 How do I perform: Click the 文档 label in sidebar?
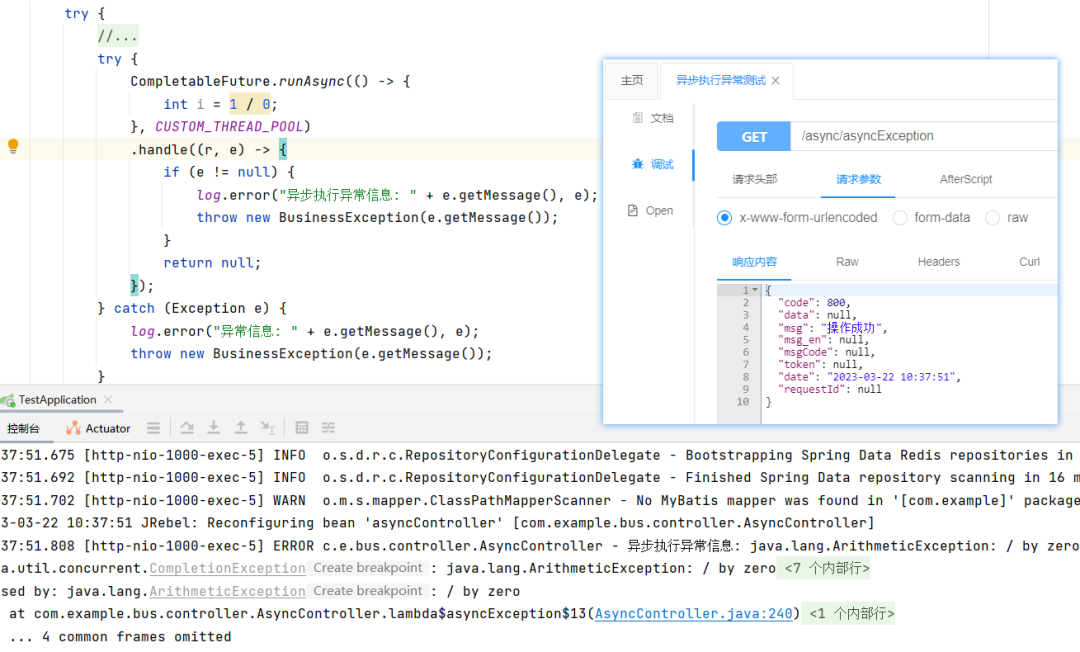point(662,118)
